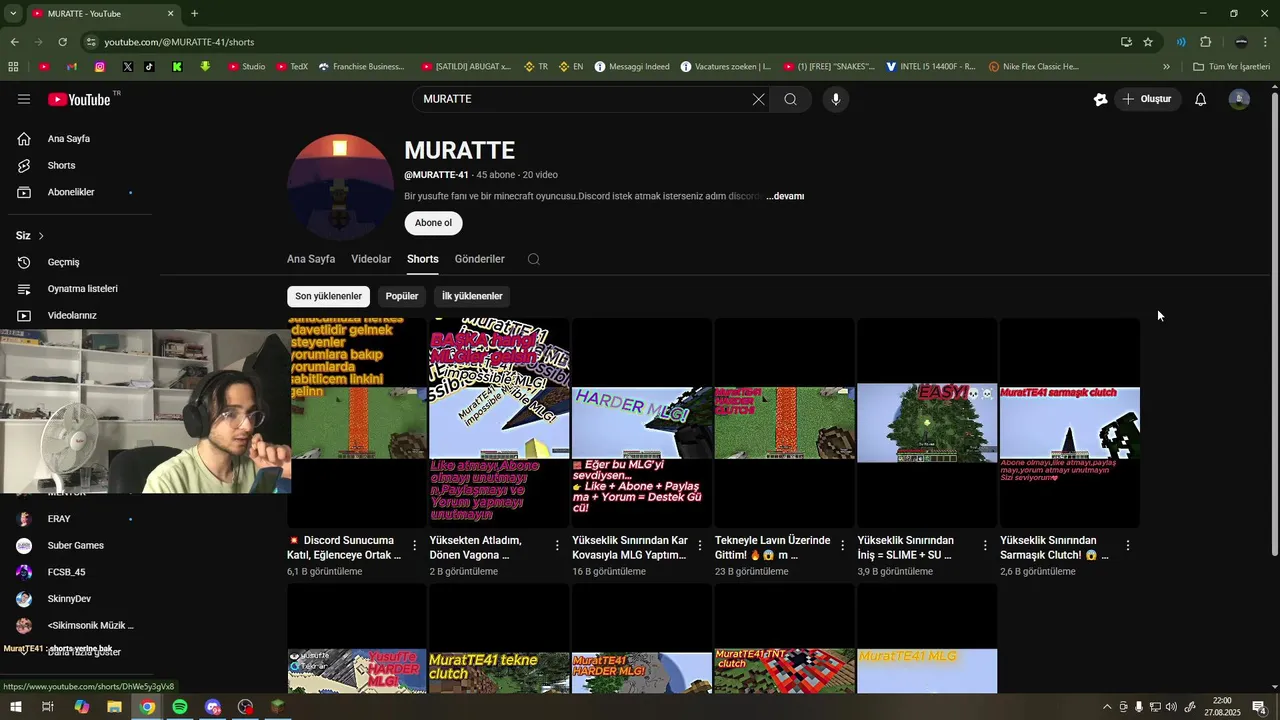Open the X bookmark icon

(x=128, y=67)
